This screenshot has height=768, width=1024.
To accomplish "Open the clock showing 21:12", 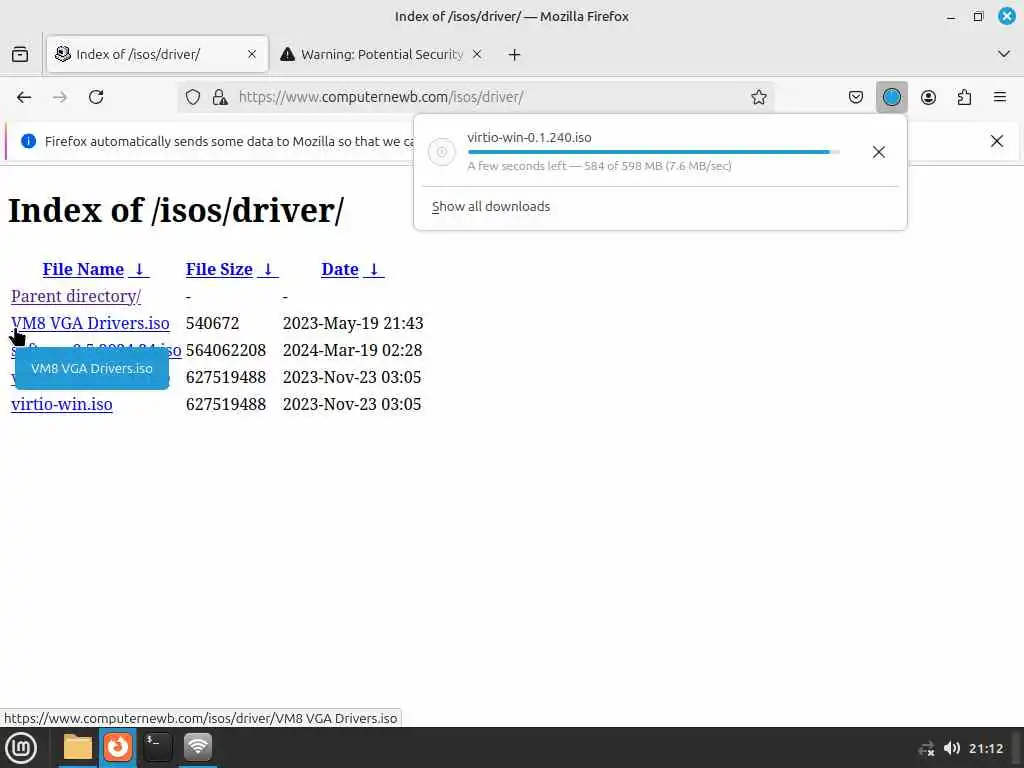I will 985,748.
